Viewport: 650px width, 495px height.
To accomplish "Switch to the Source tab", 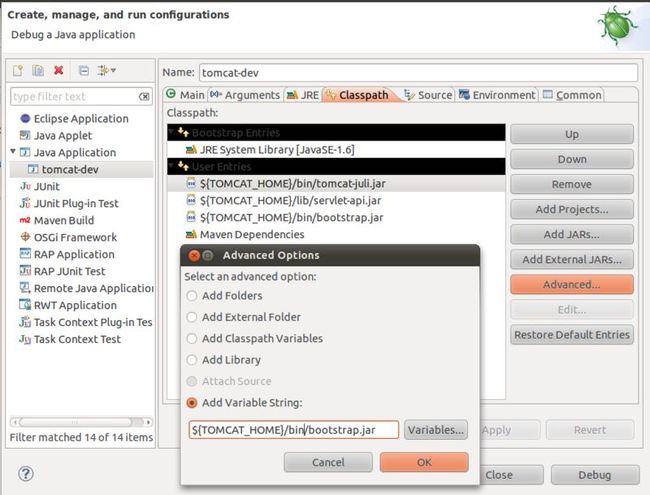I will [428, 95].
